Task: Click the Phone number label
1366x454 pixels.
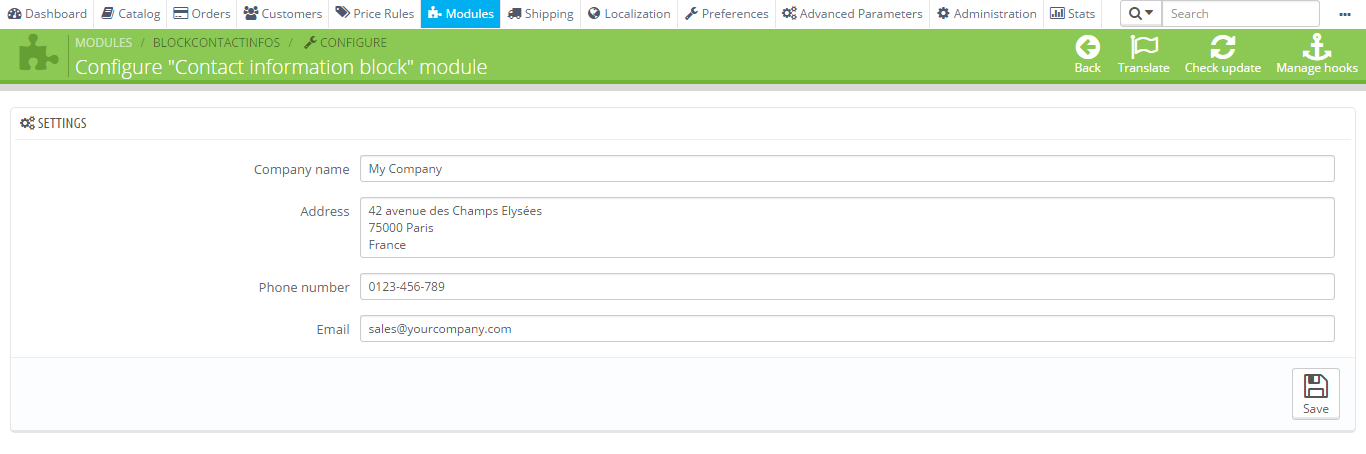Action: [x=304, y=287]
